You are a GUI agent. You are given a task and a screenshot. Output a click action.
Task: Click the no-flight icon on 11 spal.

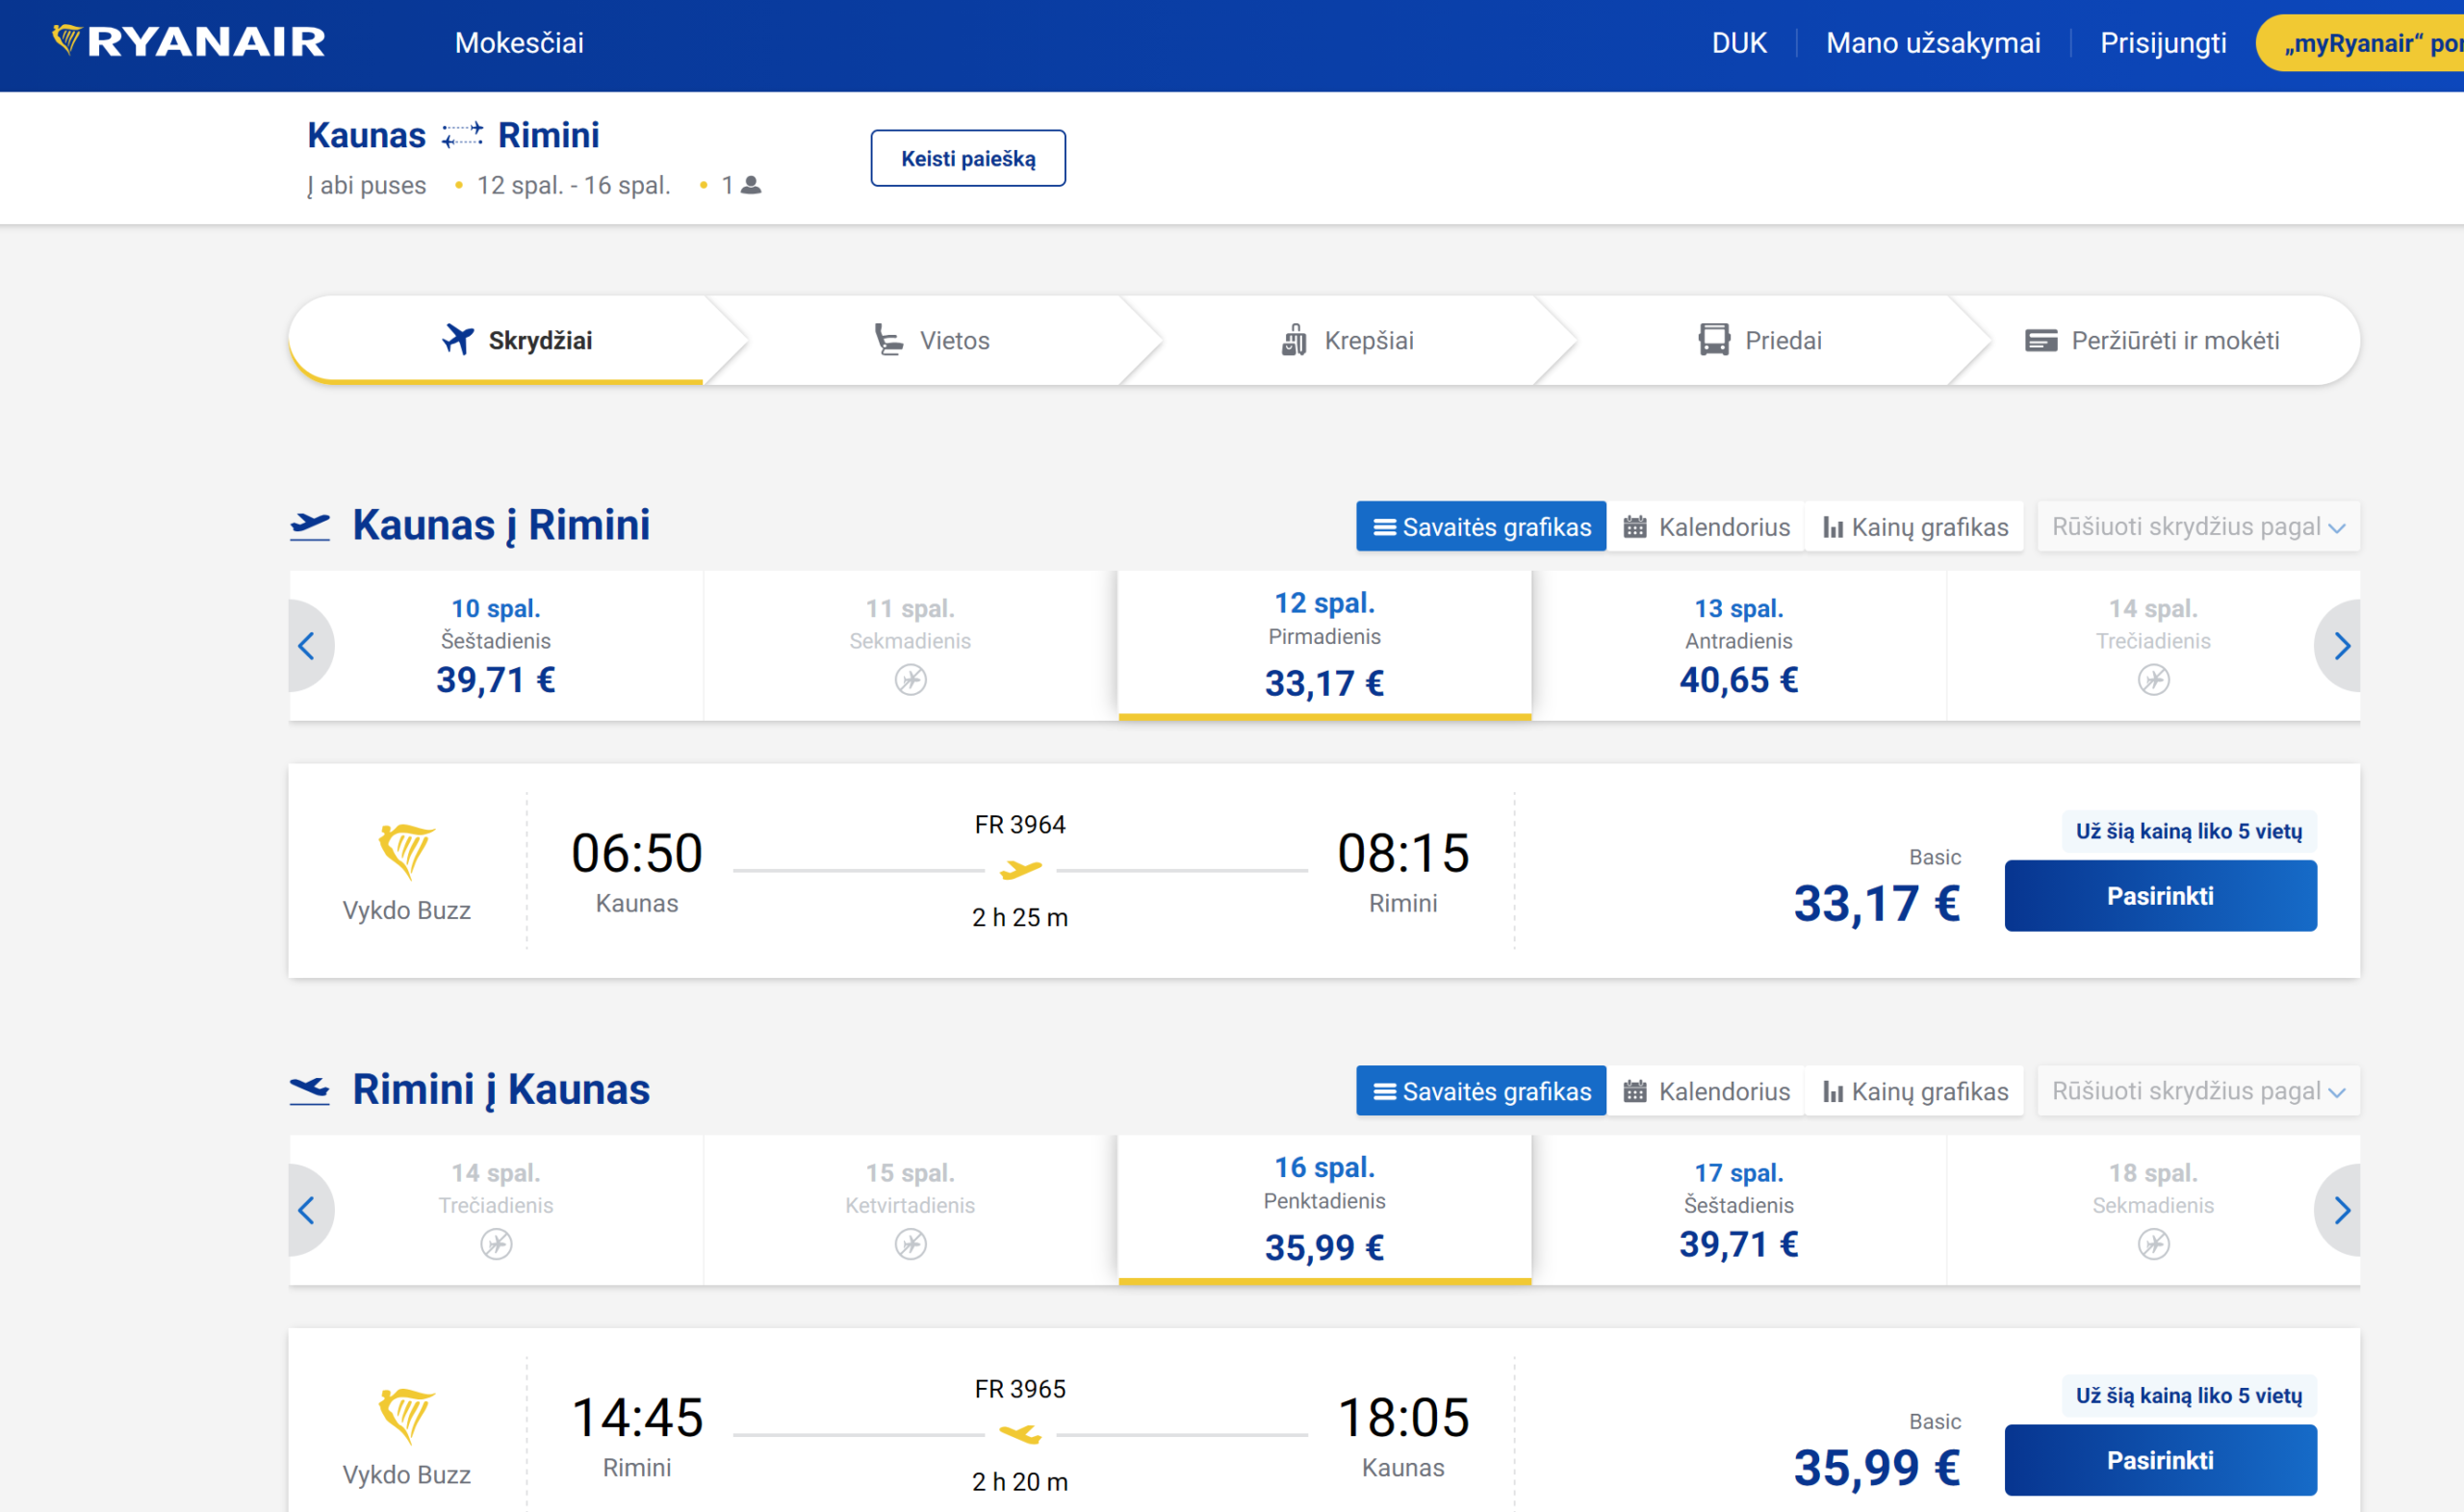pos(910,680)
